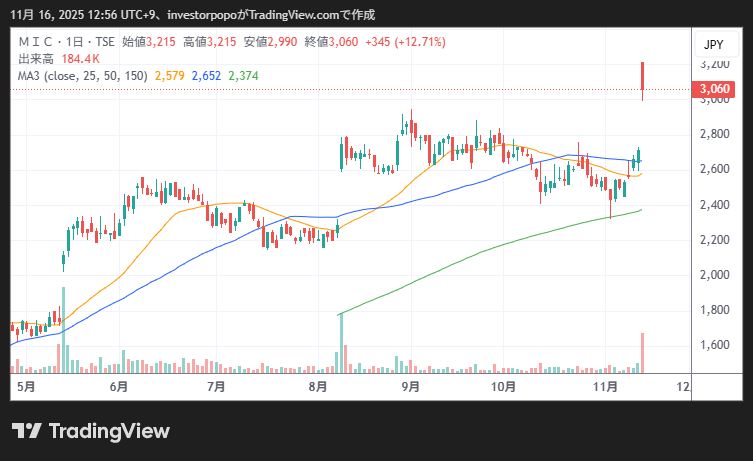Screen dimensions: 753x461
Task: Open the TradingView wordmark link
Action: coord(109,431)
